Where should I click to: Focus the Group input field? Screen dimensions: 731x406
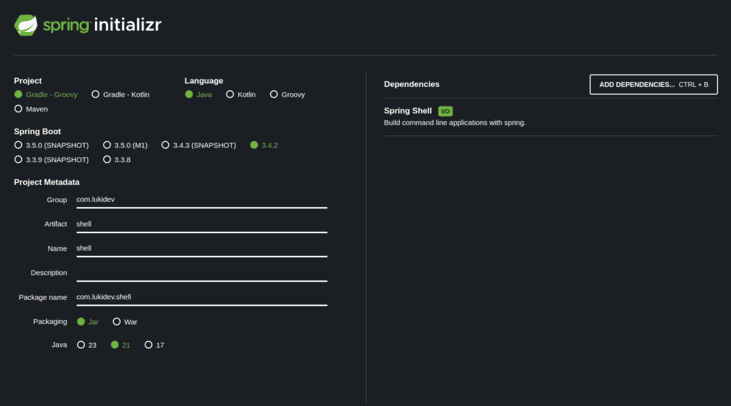click(x=200, y=200)
